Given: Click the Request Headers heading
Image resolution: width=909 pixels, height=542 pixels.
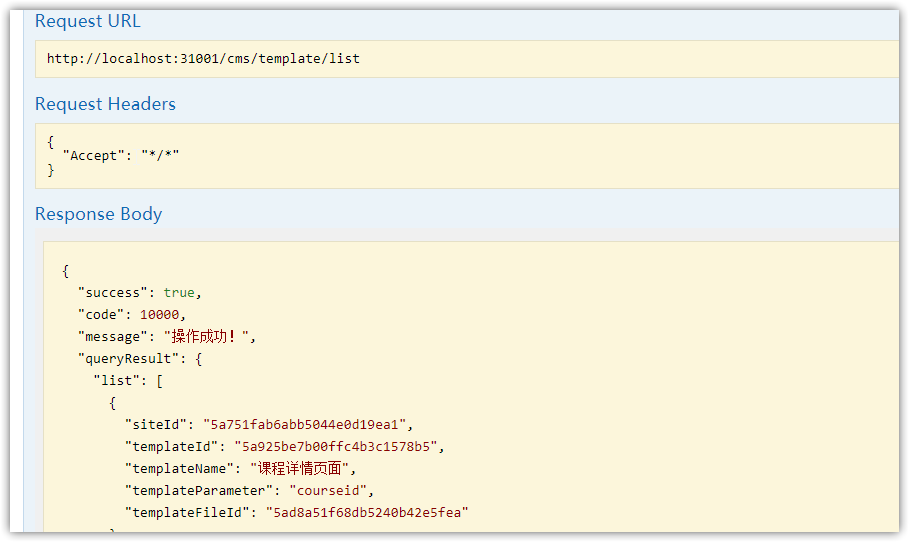Looking at the screenshot, I should click(x=105, y=104).
